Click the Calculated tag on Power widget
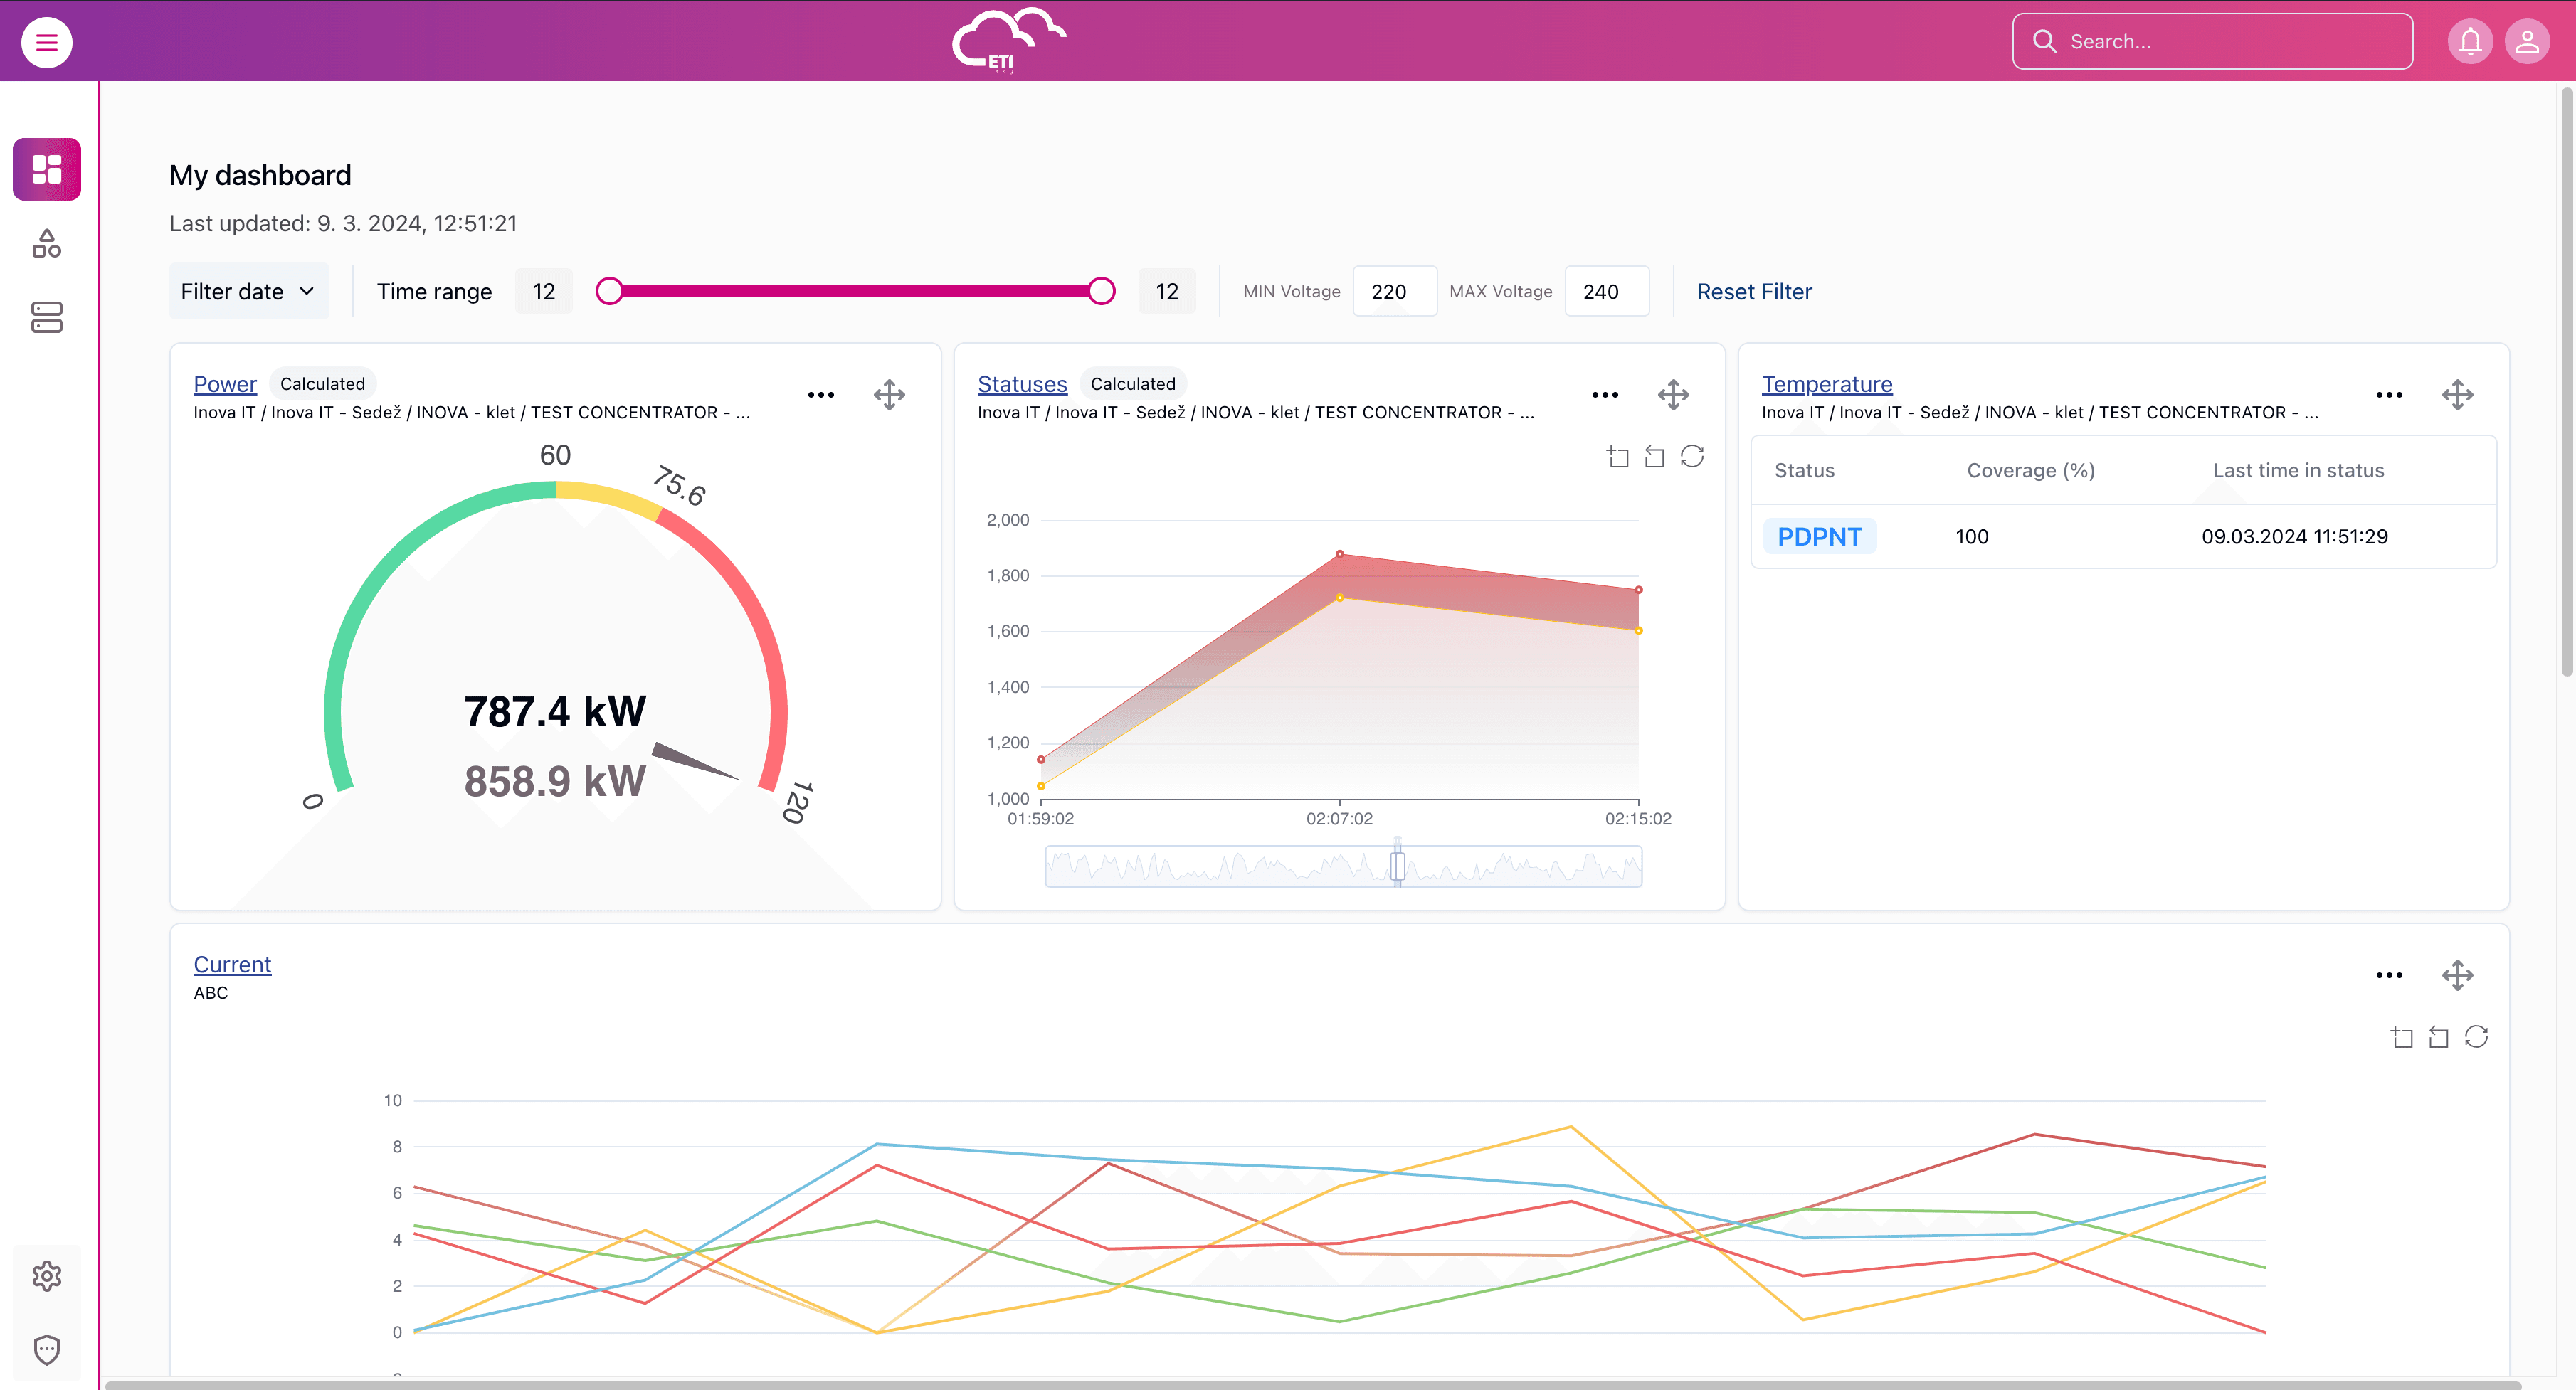The image size is (2576, 1390). 322,384
